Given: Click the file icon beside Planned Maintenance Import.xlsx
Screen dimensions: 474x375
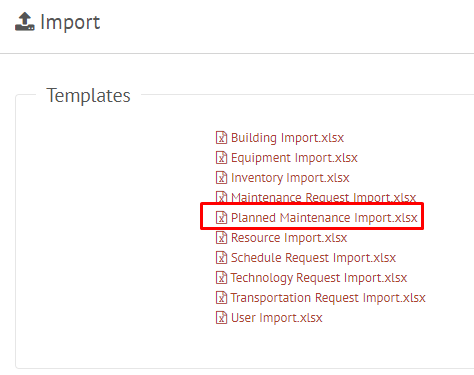Looking at the screenshot, I should [221, 217].
